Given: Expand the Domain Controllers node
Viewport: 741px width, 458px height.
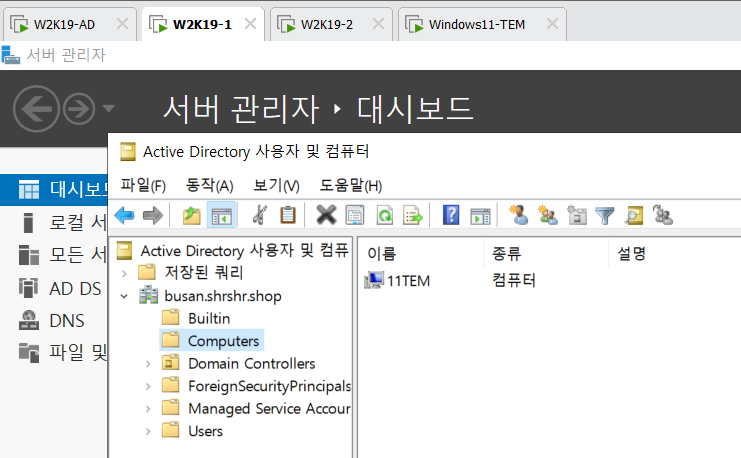Looking at the screenshot, I should pos(148,364).
